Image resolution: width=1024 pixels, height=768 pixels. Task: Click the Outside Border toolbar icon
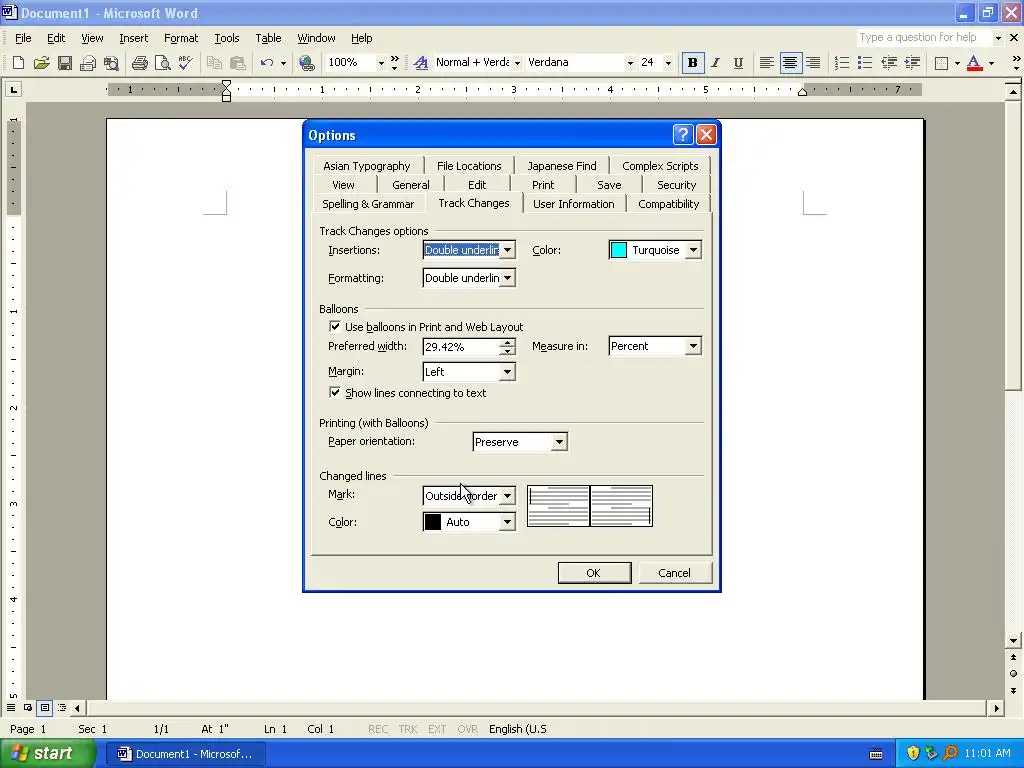[941, 63]
